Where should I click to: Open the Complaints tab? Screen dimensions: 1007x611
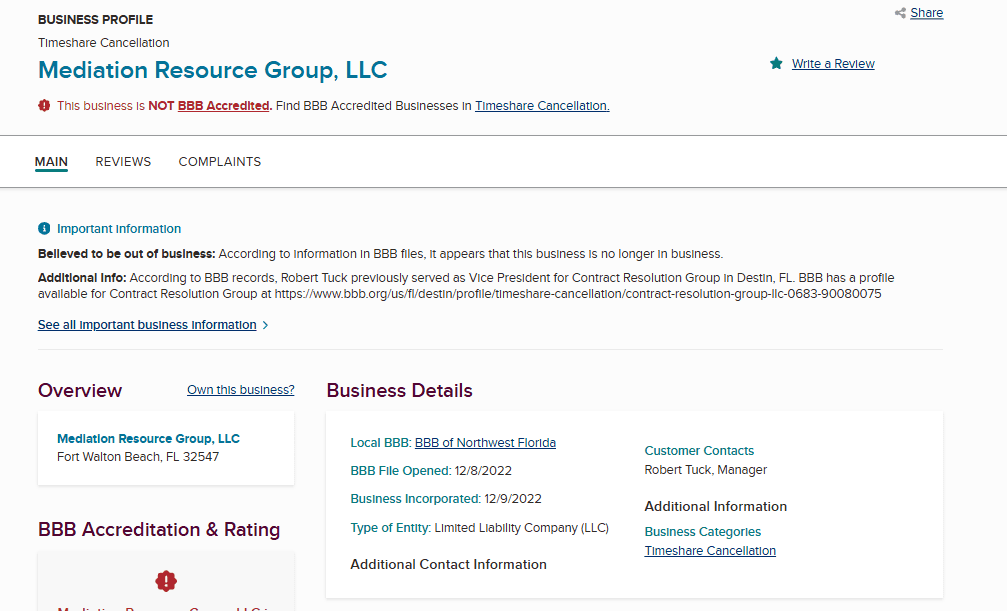click(x=219, y=162)
